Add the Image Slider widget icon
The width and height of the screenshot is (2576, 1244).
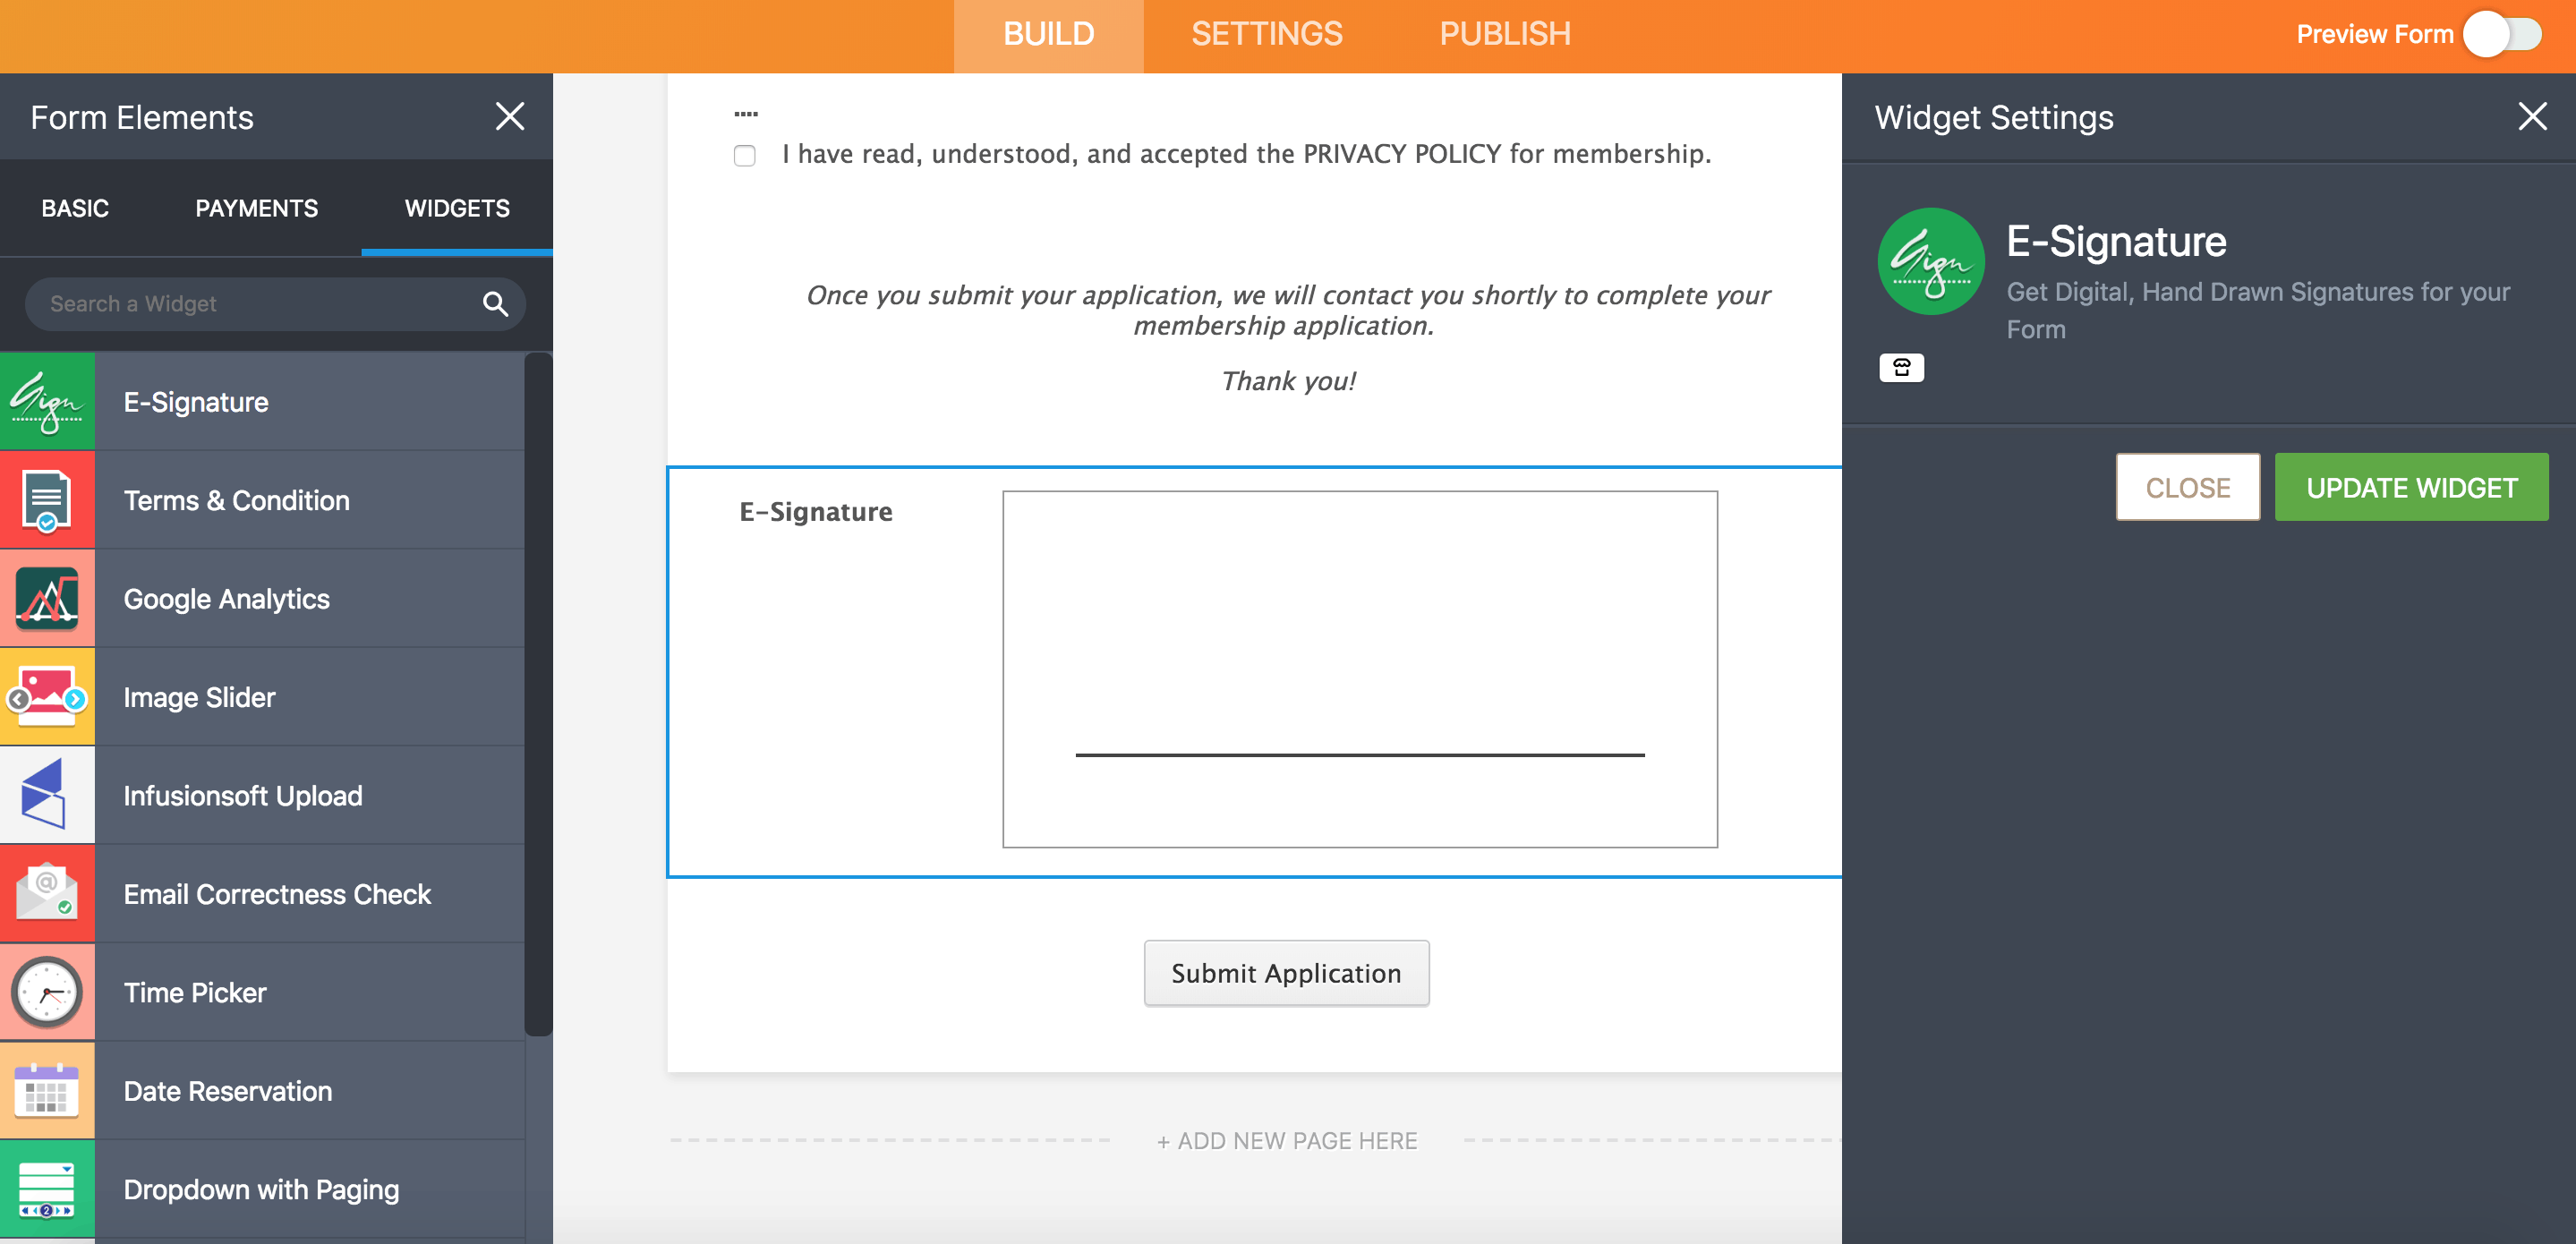point(47,697)
